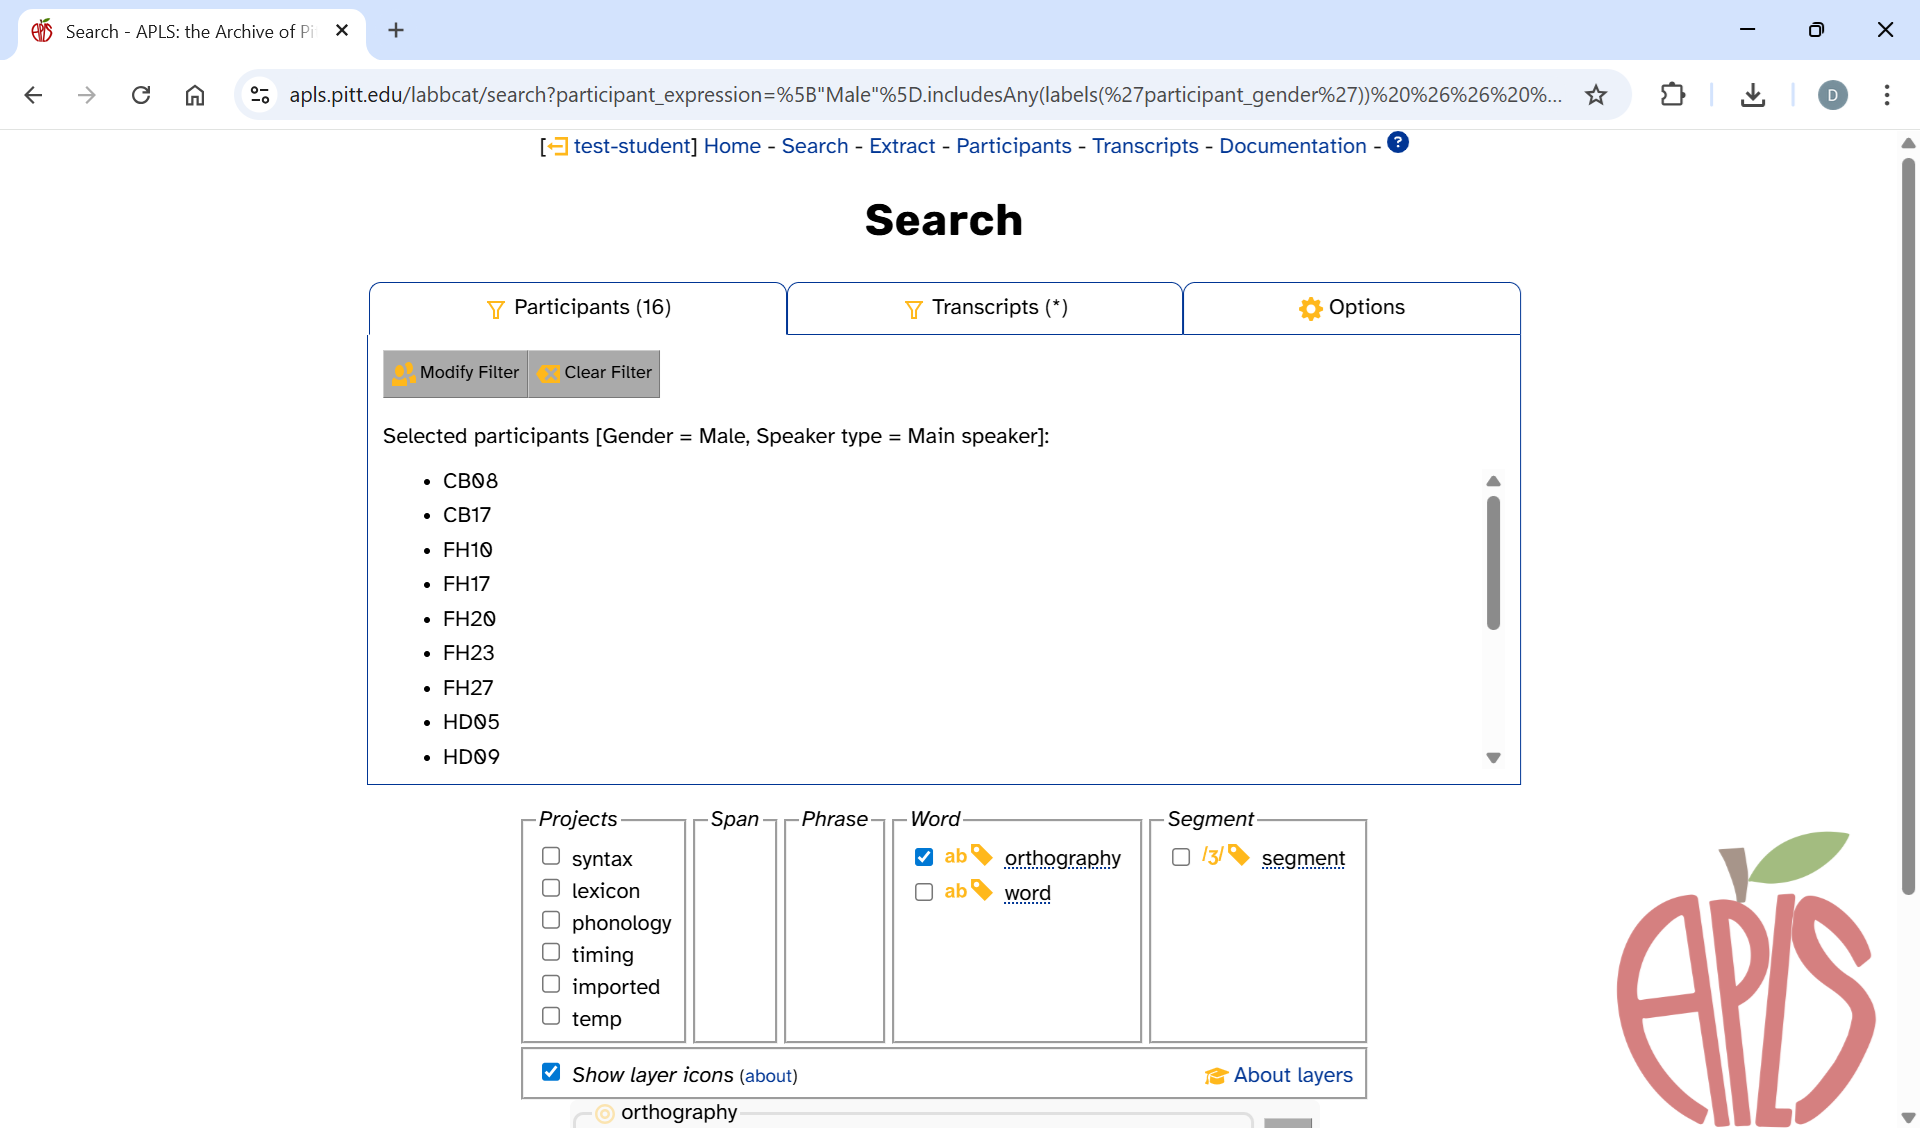
Task: Check the segment layer checkbox
Action: pos(1181,857)
